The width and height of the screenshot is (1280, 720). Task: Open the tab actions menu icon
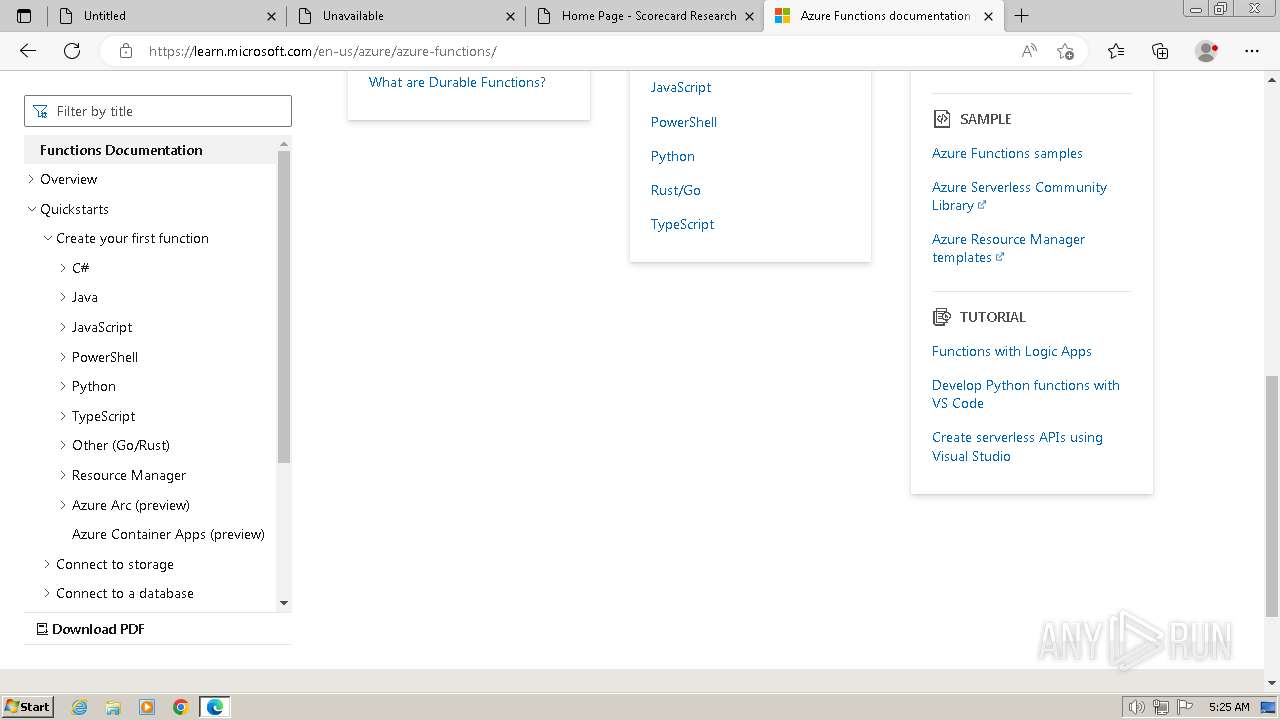[x=24, y=16]
